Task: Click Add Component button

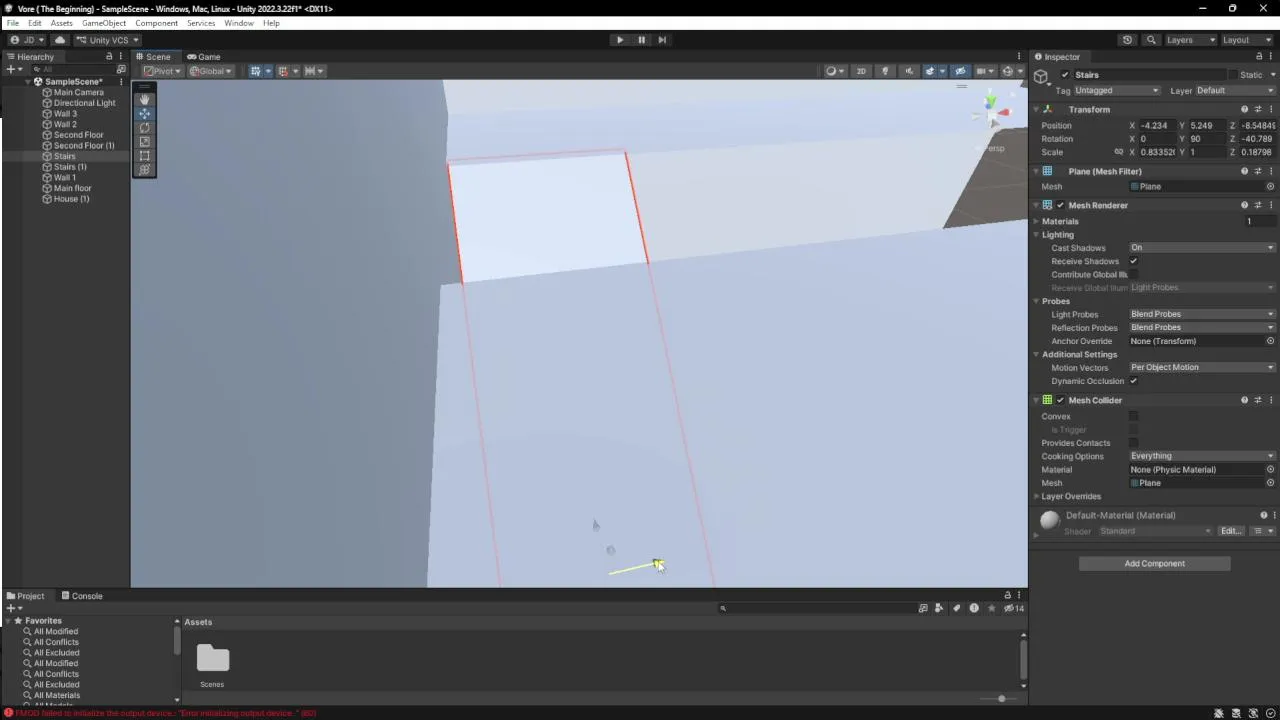Action: (x=1154, y=563)
